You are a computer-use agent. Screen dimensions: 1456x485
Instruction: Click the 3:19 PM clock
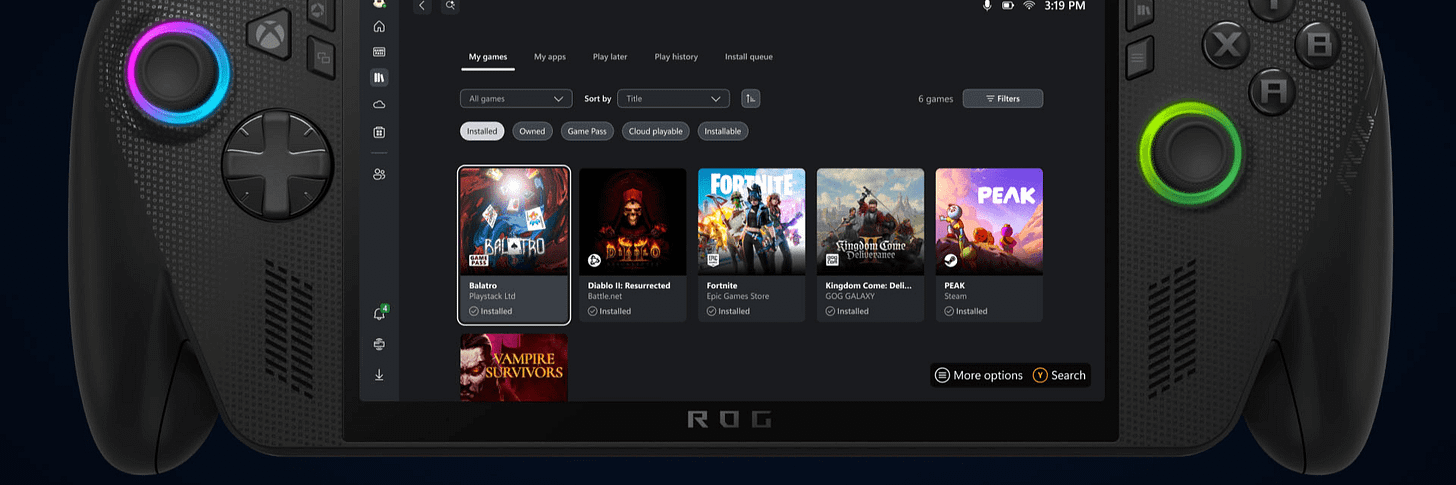pyautogui.click(x=1064, y=6)
